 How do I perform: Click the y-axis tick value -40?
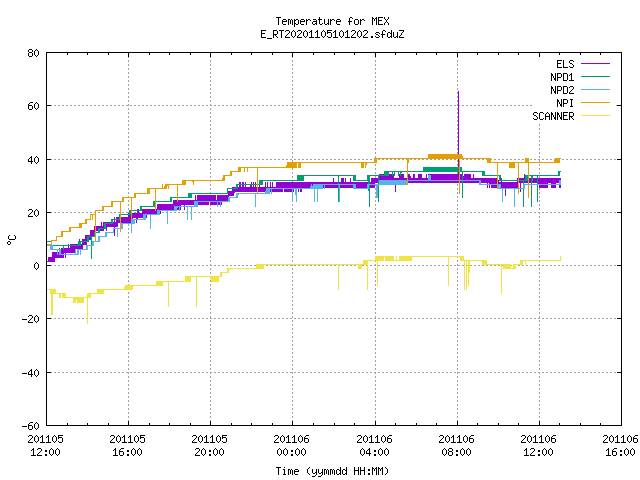(31, 373)
